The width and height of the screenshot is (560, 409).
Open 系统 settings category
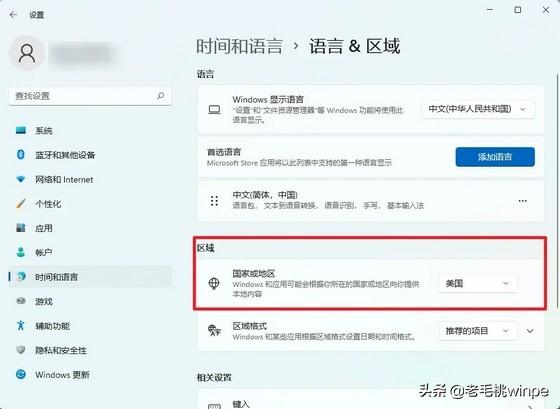coord(90,130)
